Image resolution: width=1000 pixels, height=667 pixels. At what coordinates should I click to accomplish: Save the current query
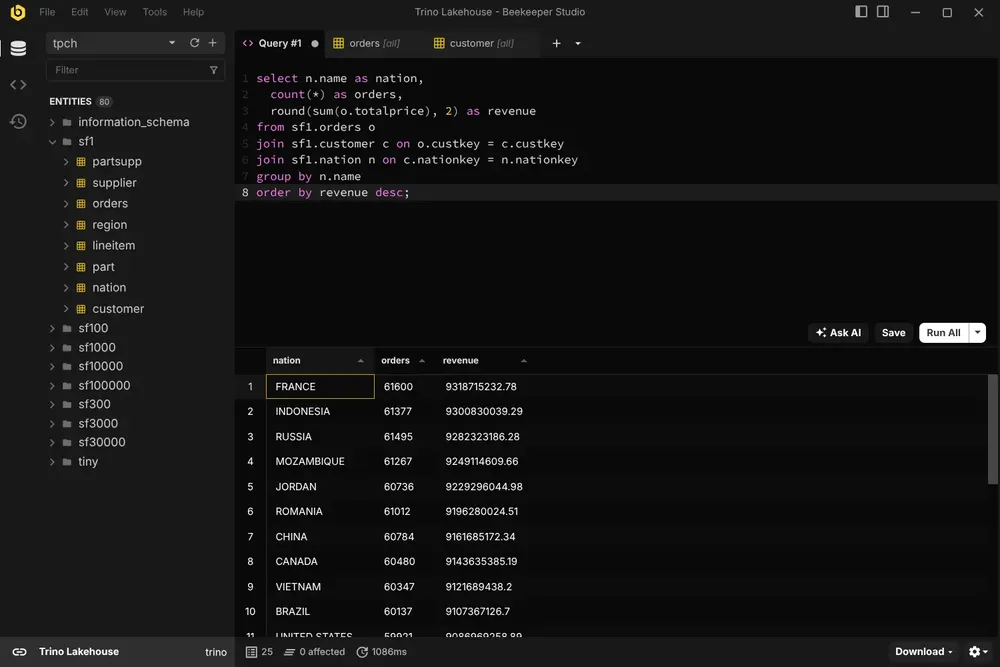[x=893, y=332]
